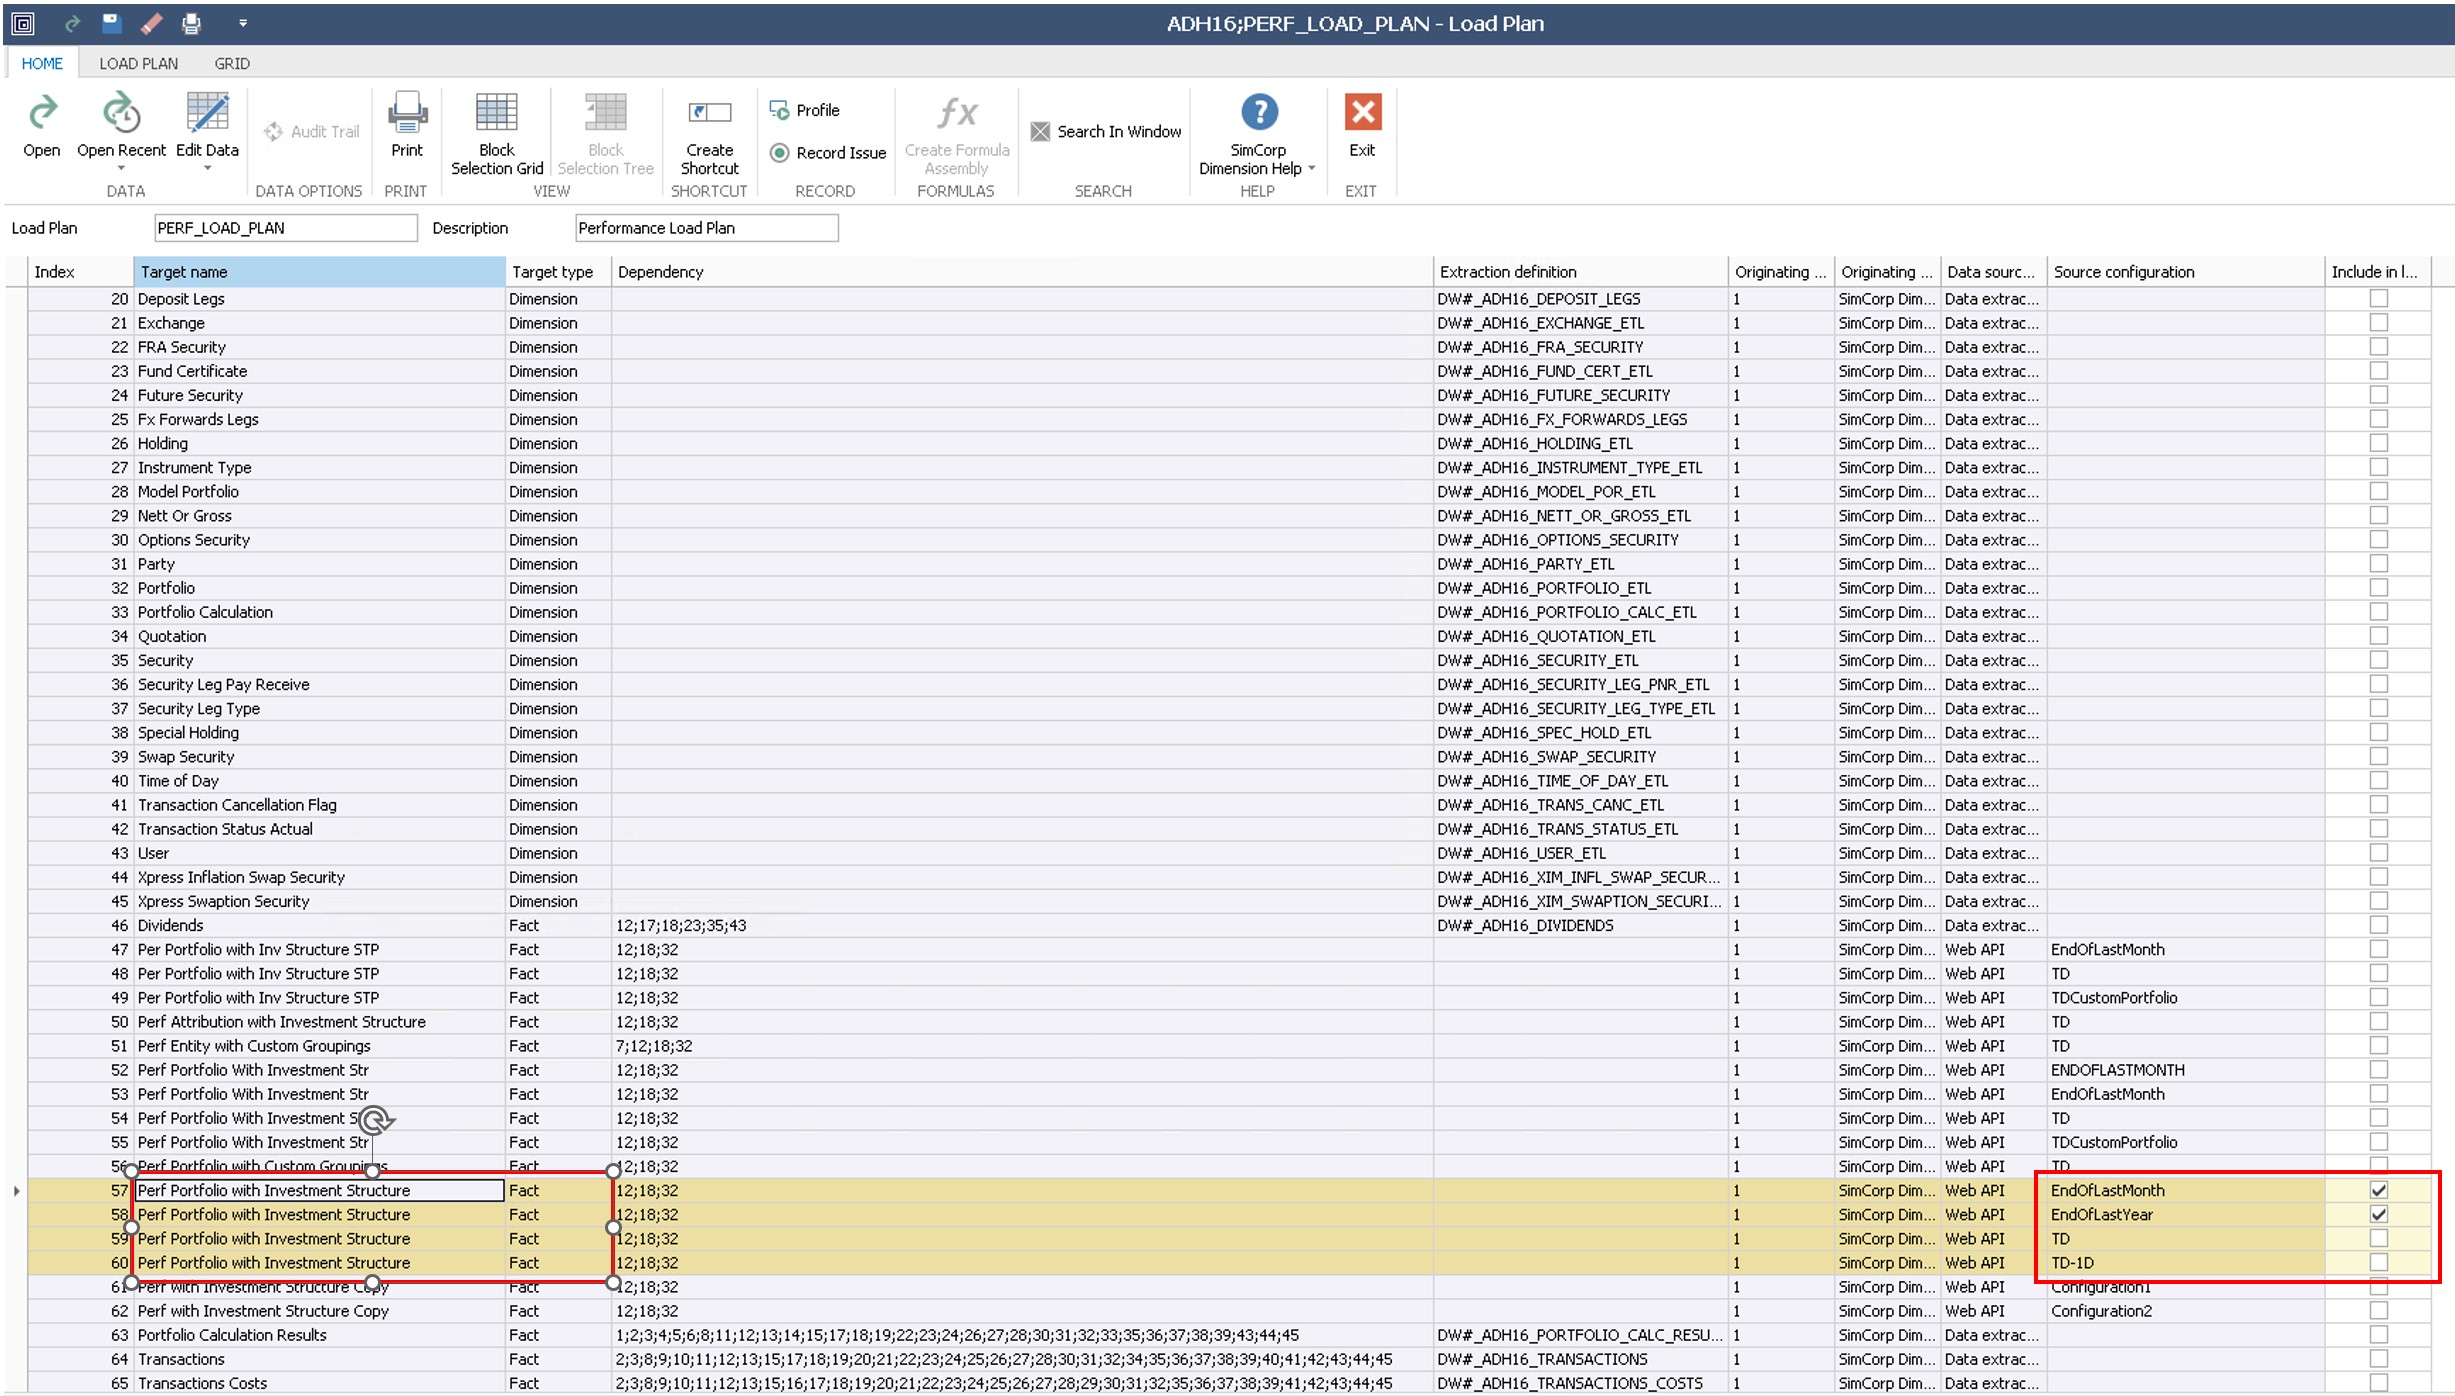Viewport: 2455px width, 1396px height.
Task: Click the Audit Trail button
Action: coord(309,130)
